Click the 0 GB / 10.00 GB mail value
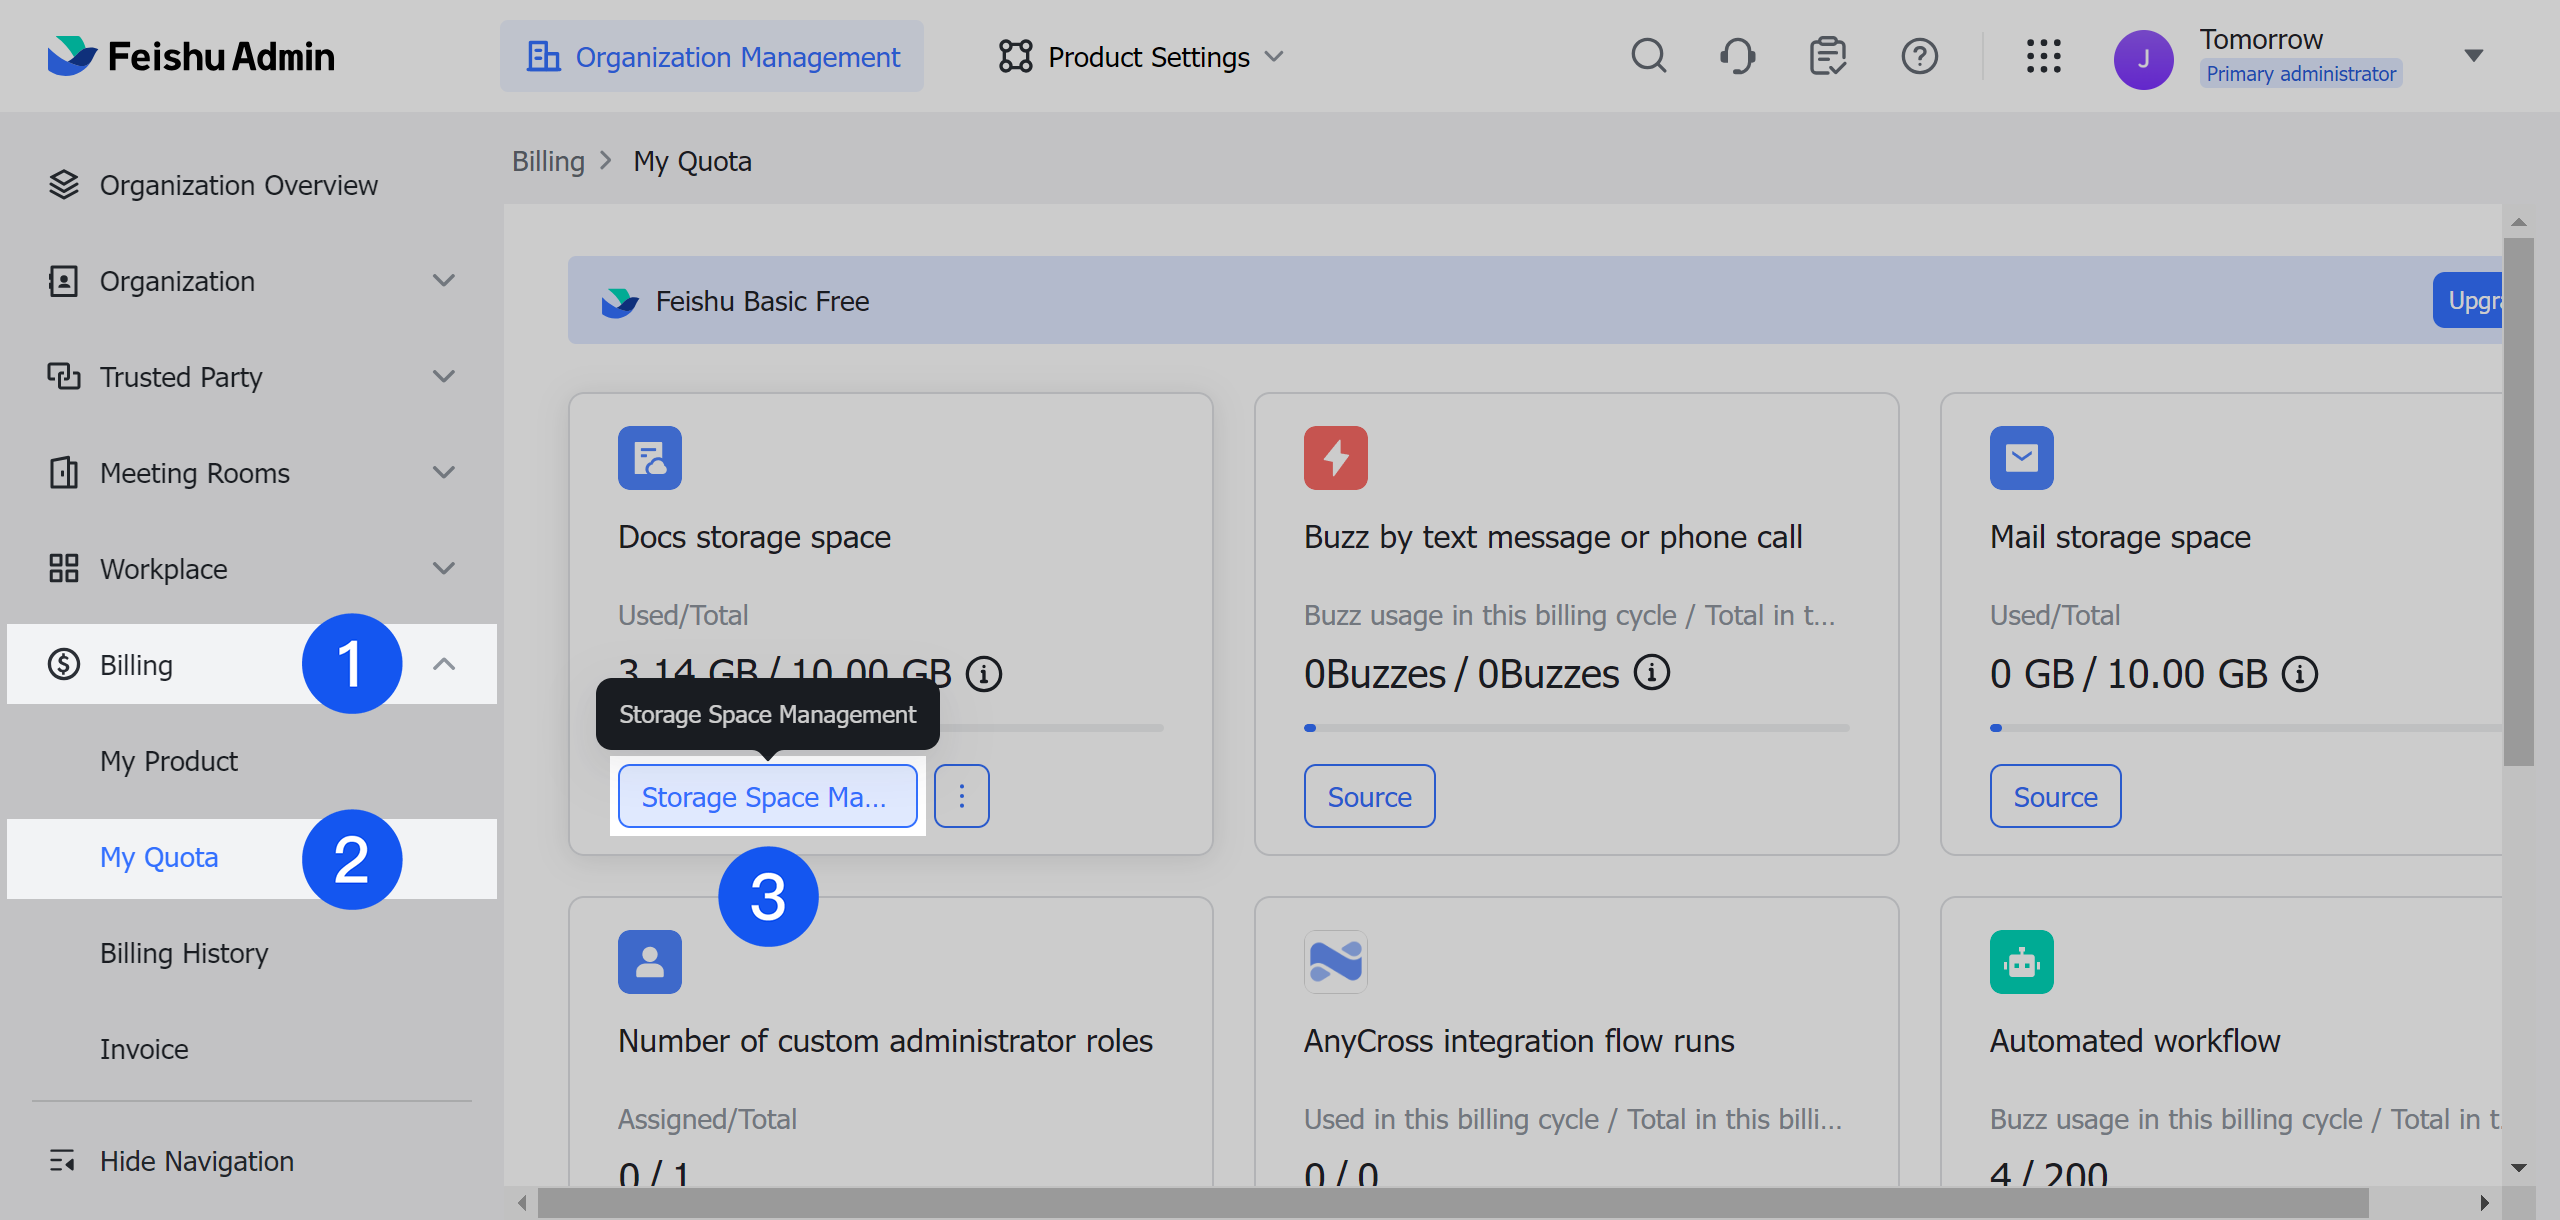 [2128, 674]
